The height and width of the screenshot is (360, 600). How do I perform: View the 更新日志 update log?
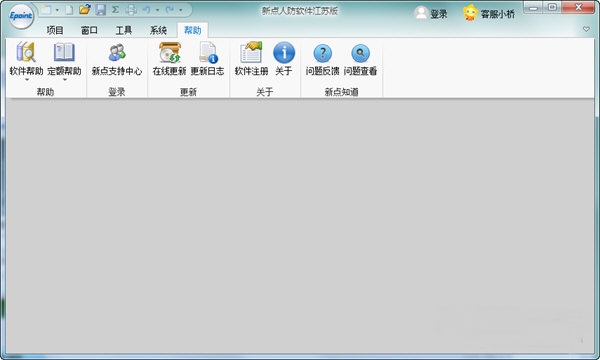coord(207,59)
